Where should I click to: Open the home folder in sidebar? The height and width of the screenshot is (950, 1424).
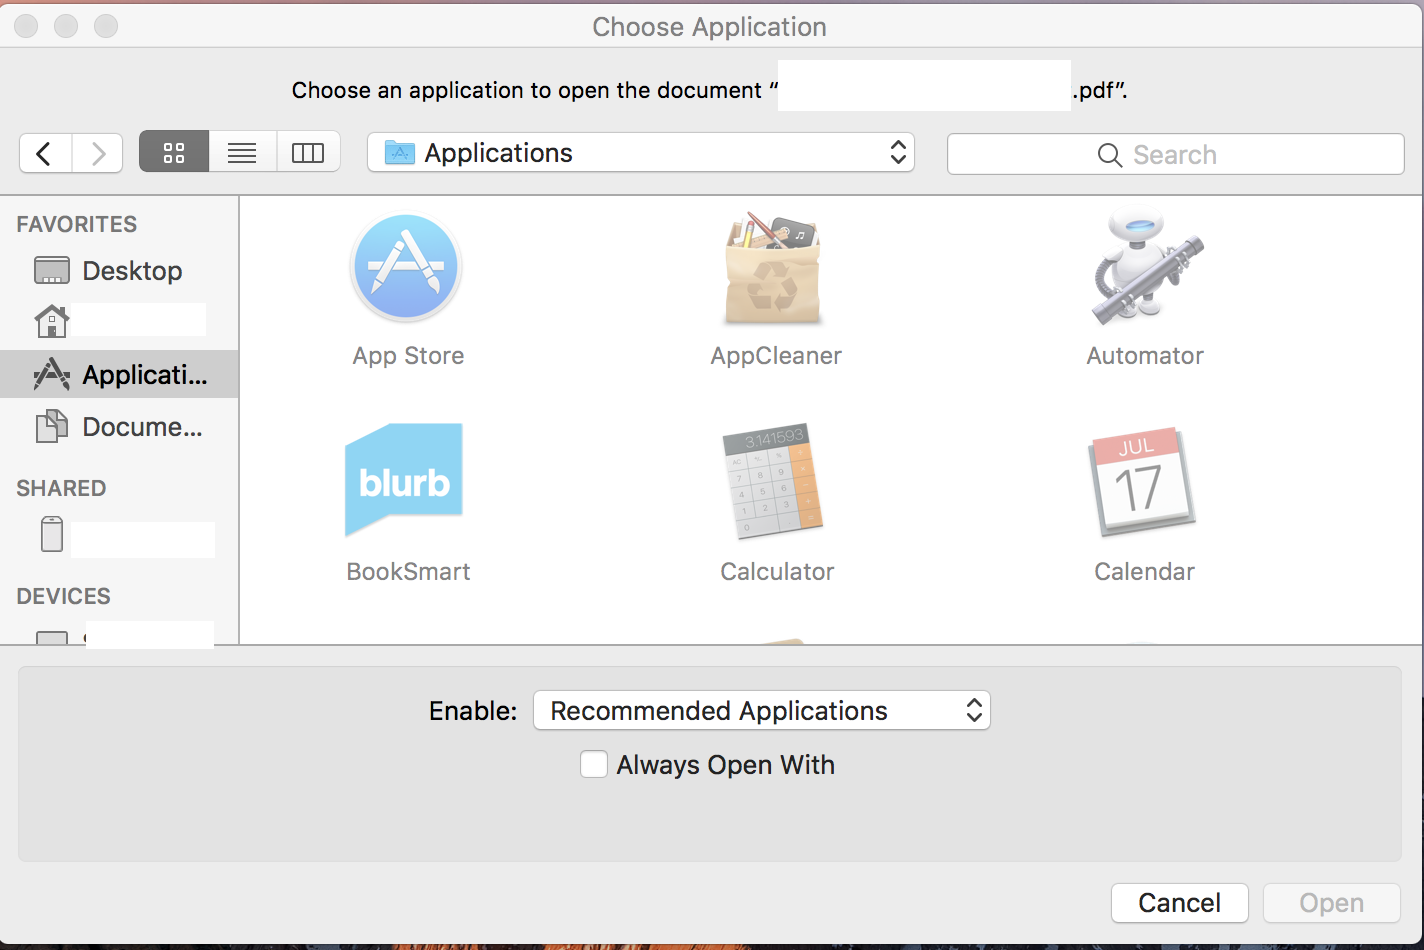tap(119, 321)
